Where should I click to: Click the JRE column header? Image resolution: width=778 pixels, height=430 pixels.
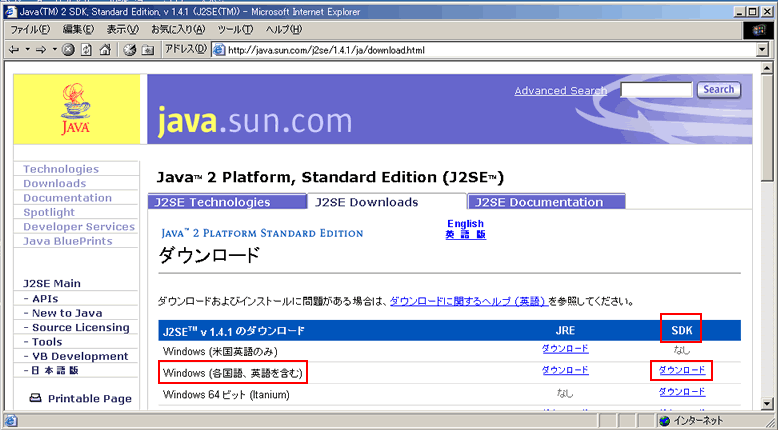(565, 331)
